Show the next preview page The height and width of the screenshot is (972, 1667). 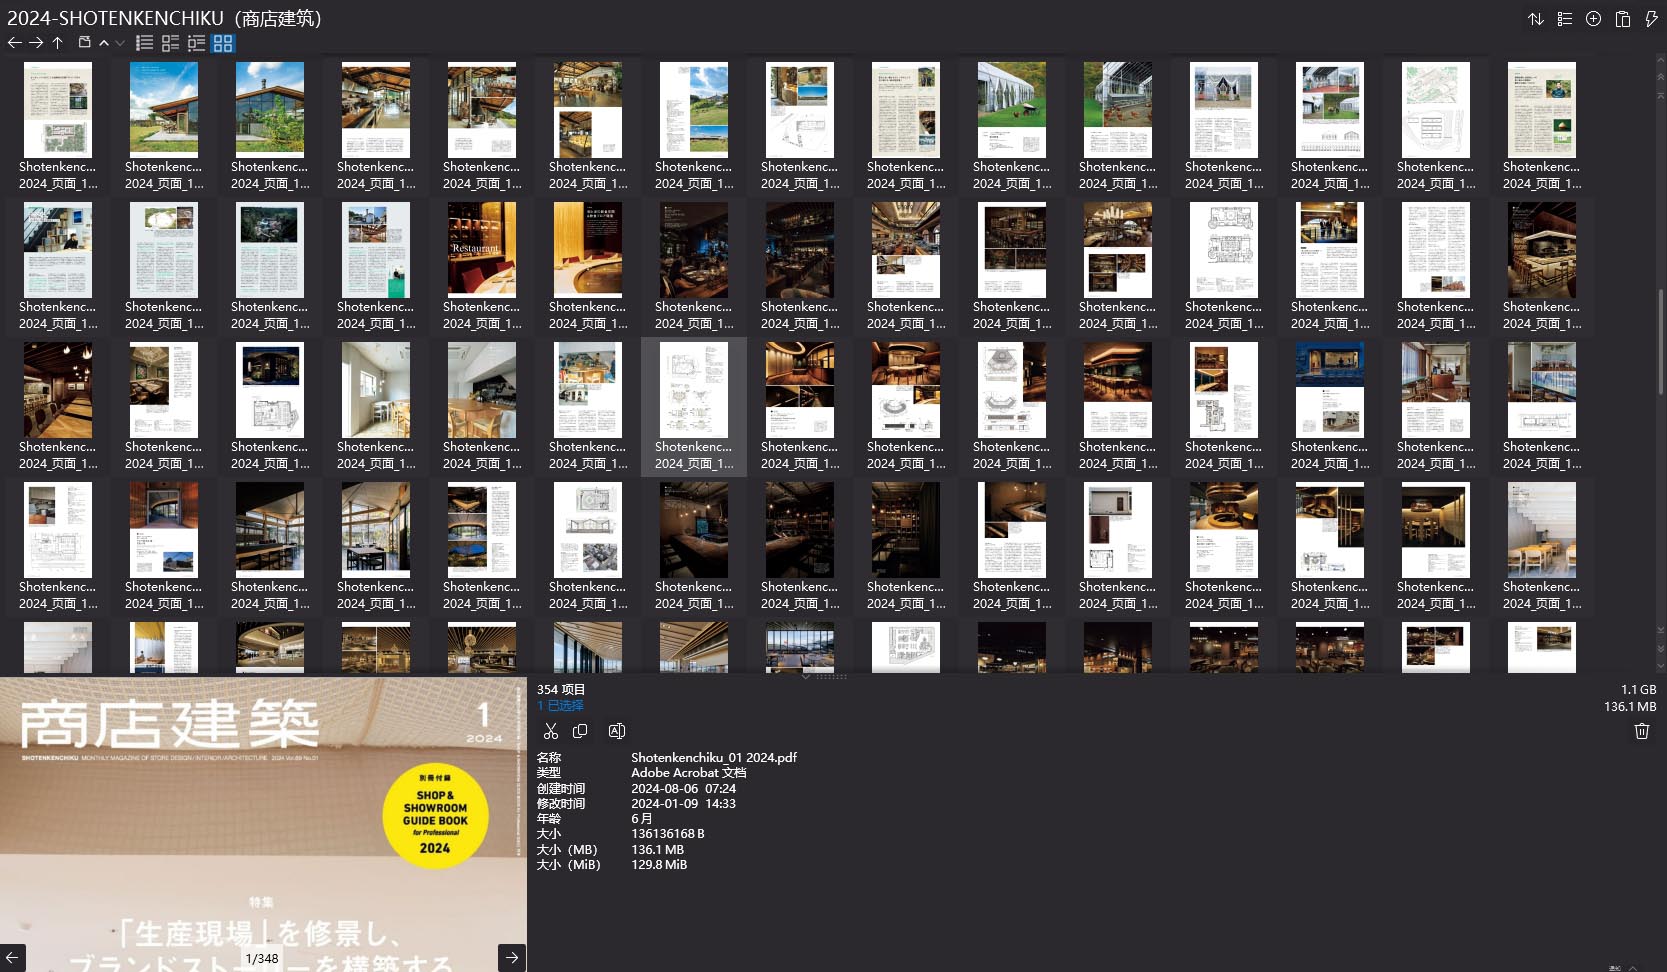(x=512, y=957)
